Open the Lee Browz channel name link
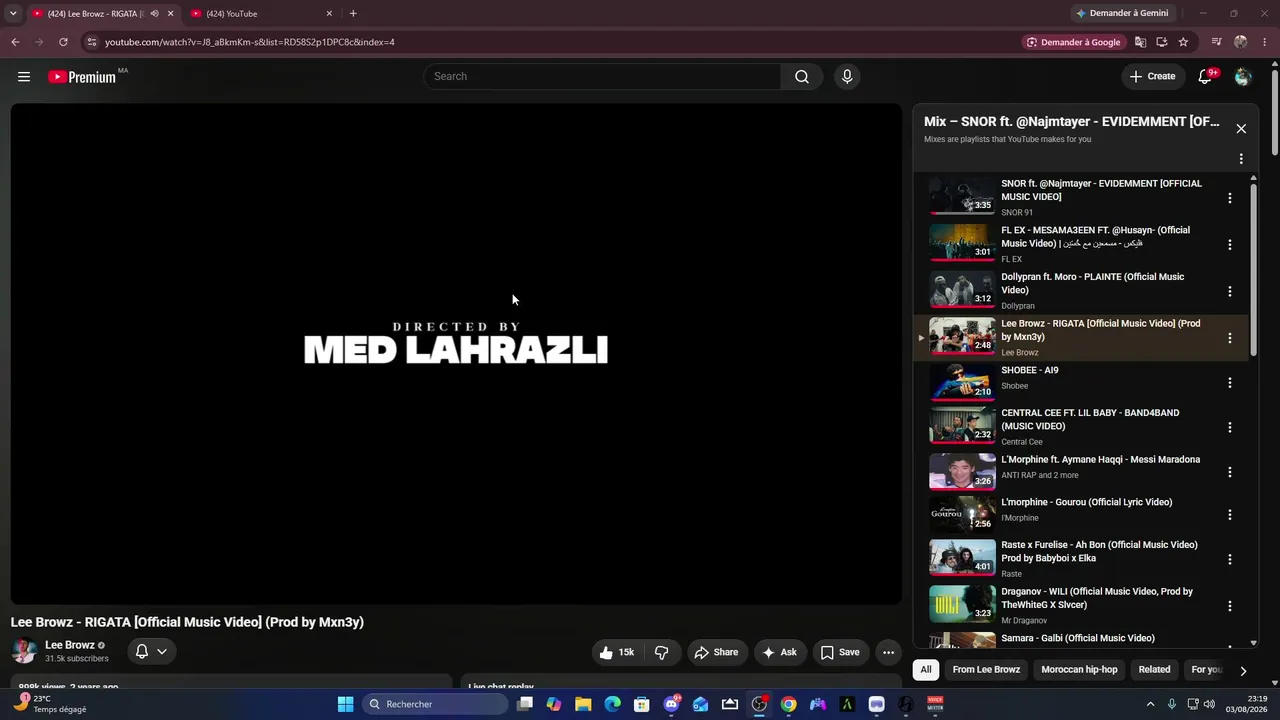The height and width of the screenshot is (720, 1280). tap(70, 645)
